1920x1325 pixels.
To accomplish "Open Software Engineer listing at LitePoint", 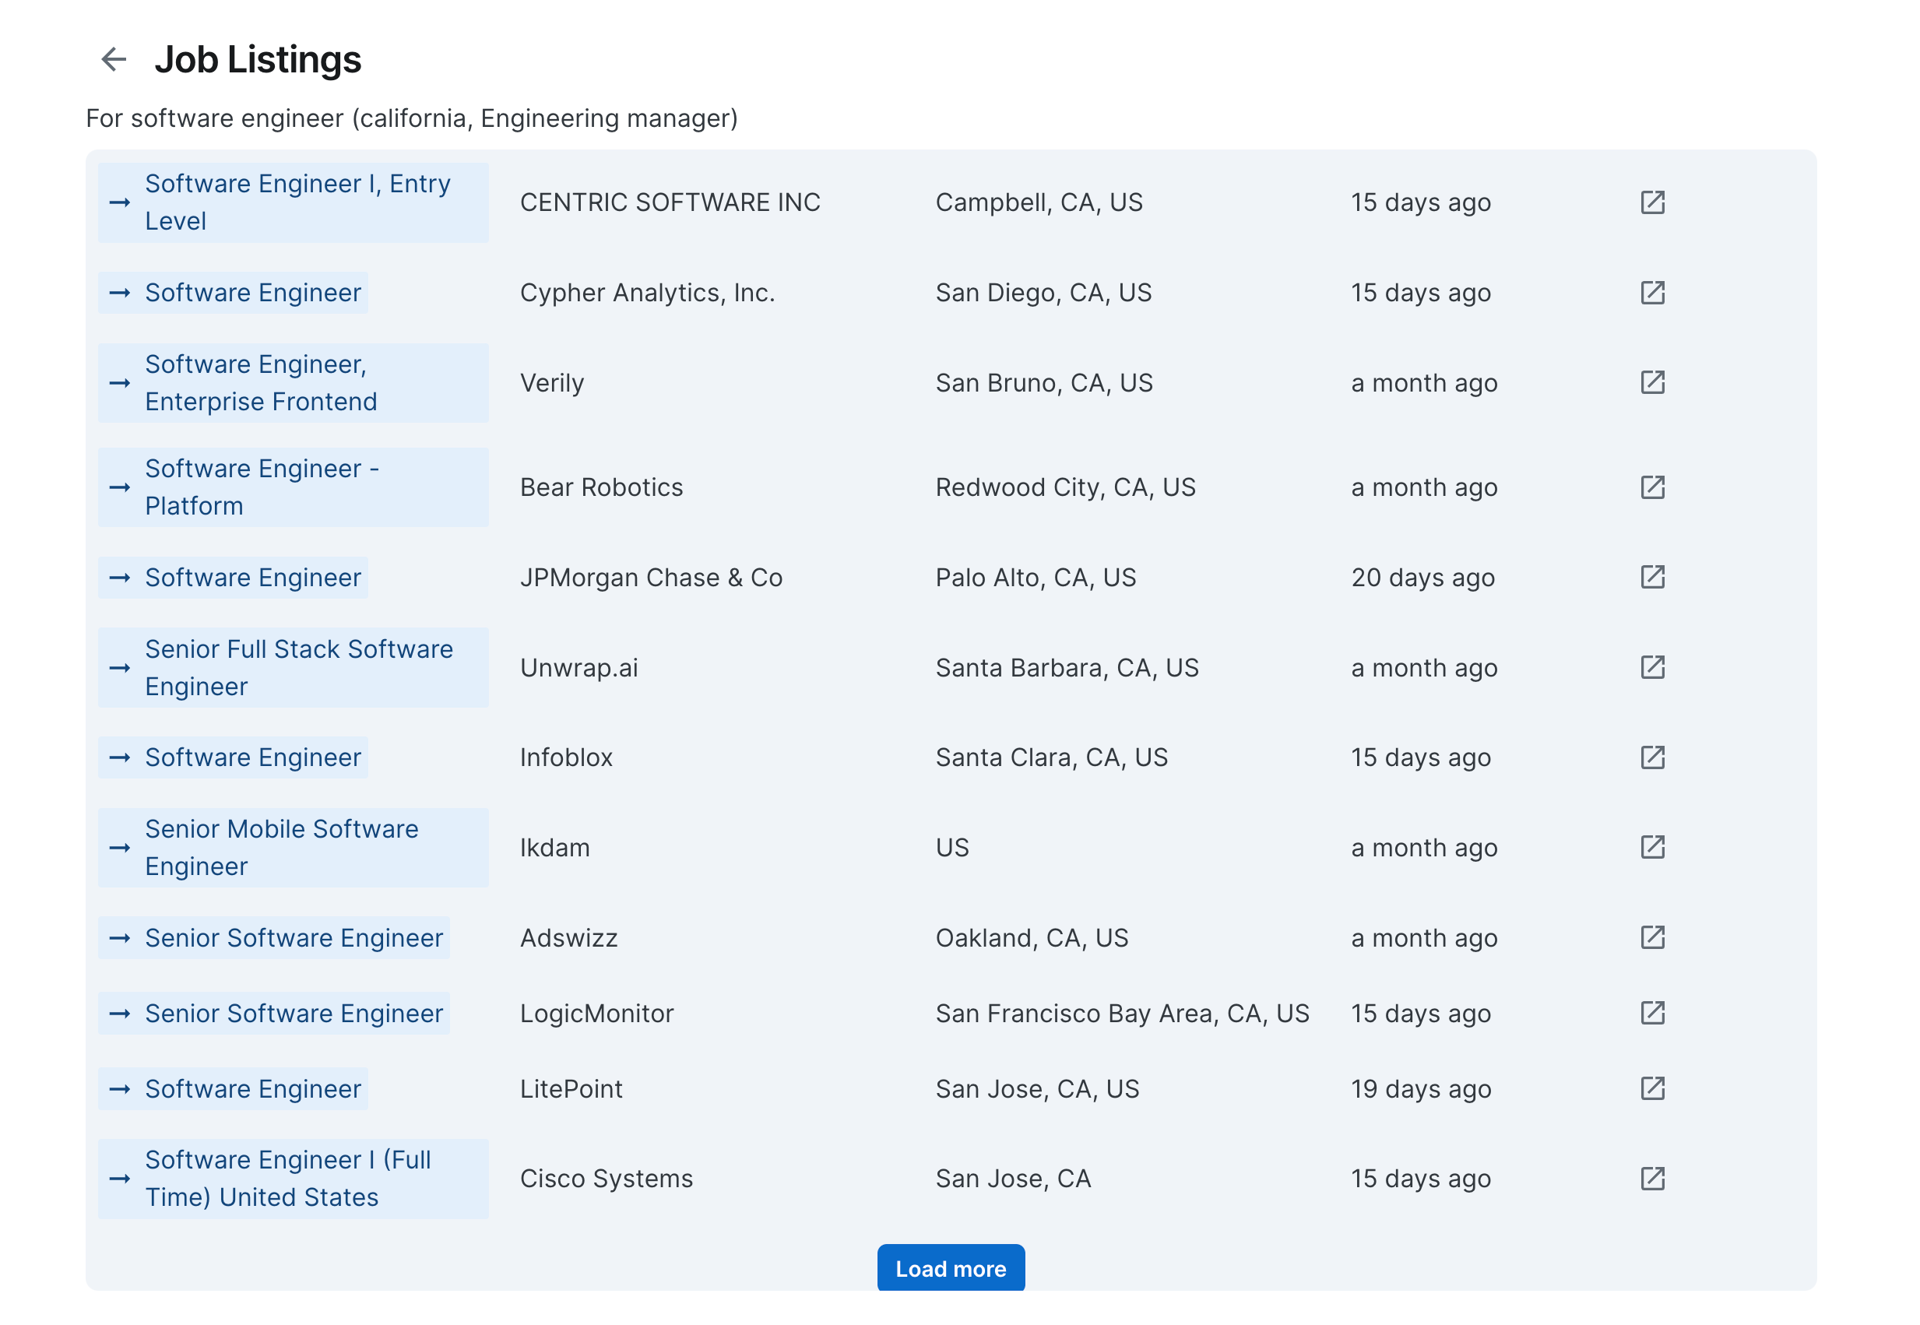I will 233,1088.
